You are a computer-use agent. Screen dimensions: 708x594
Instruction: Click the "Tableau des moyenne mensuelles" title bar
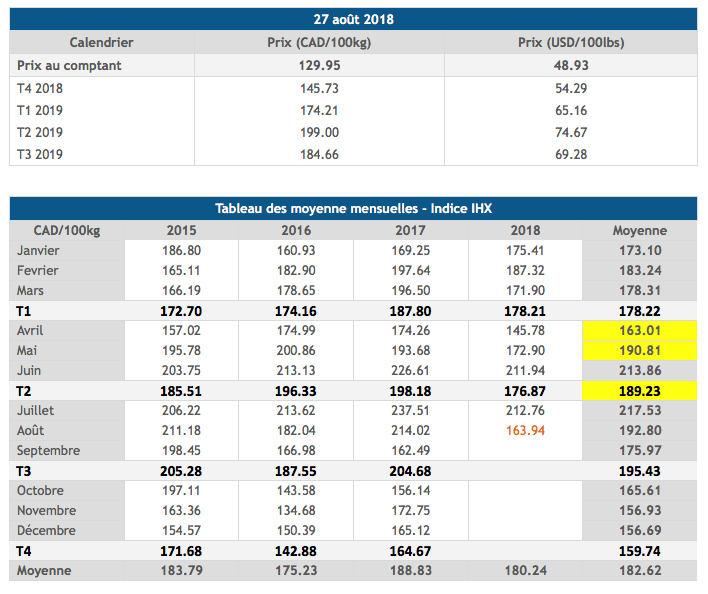(x=353, y=208)
